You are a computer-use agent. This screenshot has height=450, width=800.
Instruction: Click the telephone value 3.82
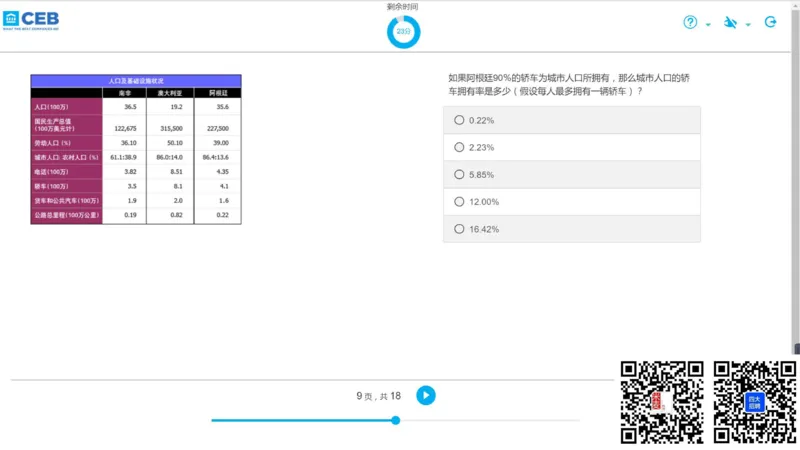(130, 172)
